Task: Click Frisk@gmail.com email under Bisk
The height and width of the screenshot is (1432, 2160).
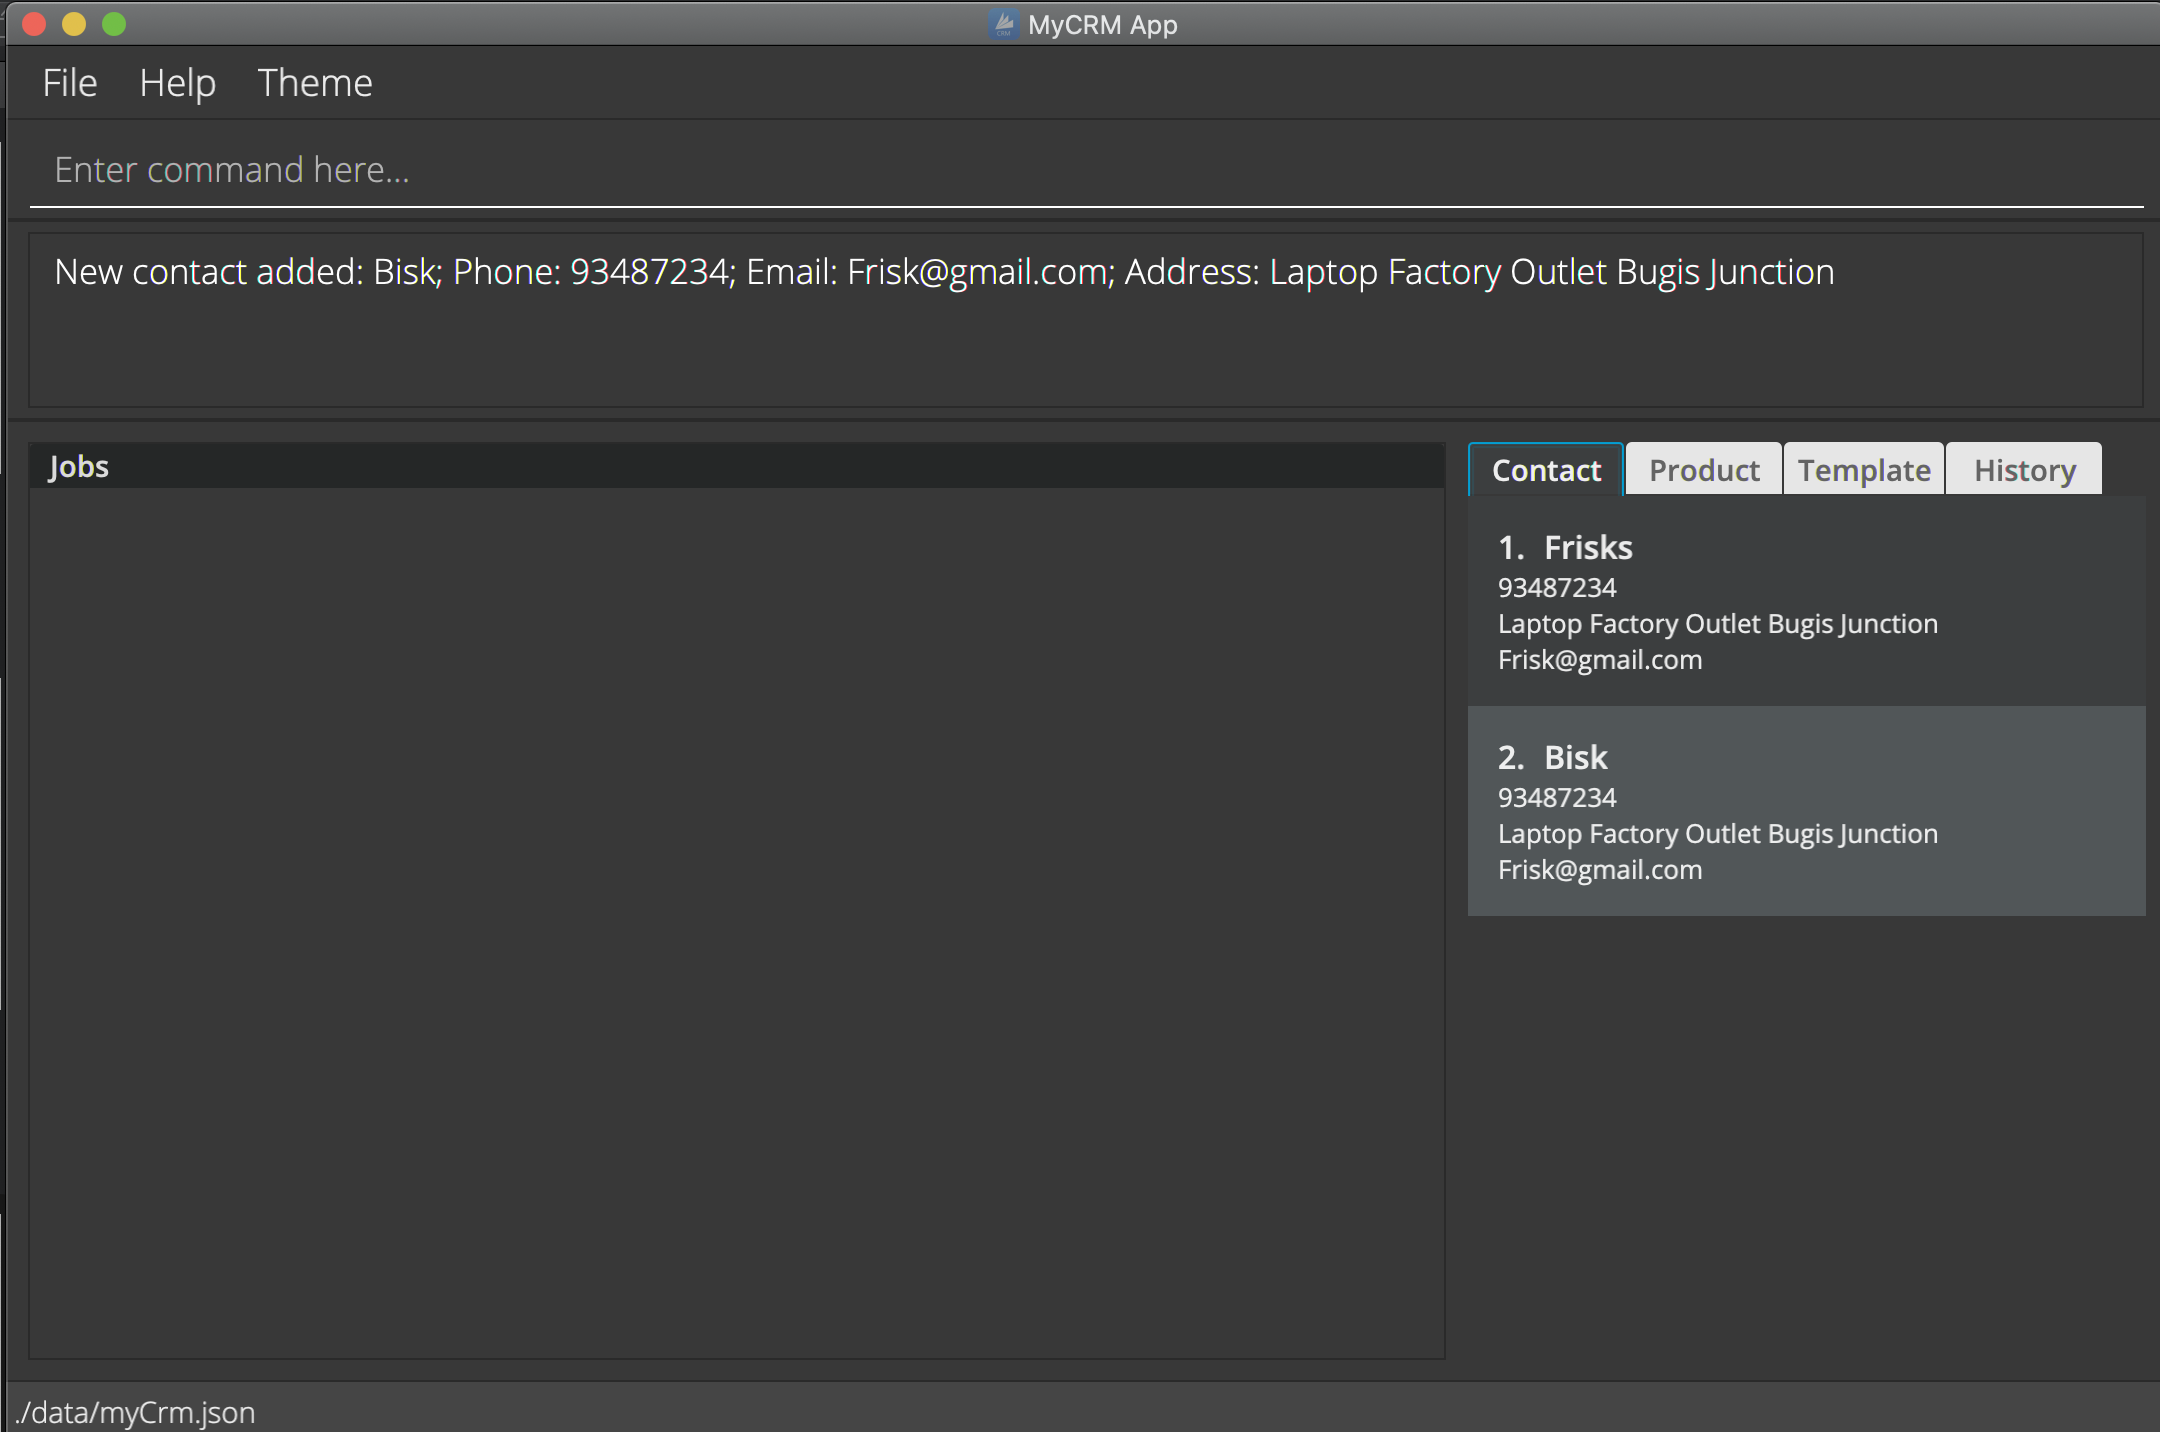Action: point(1600,870)
